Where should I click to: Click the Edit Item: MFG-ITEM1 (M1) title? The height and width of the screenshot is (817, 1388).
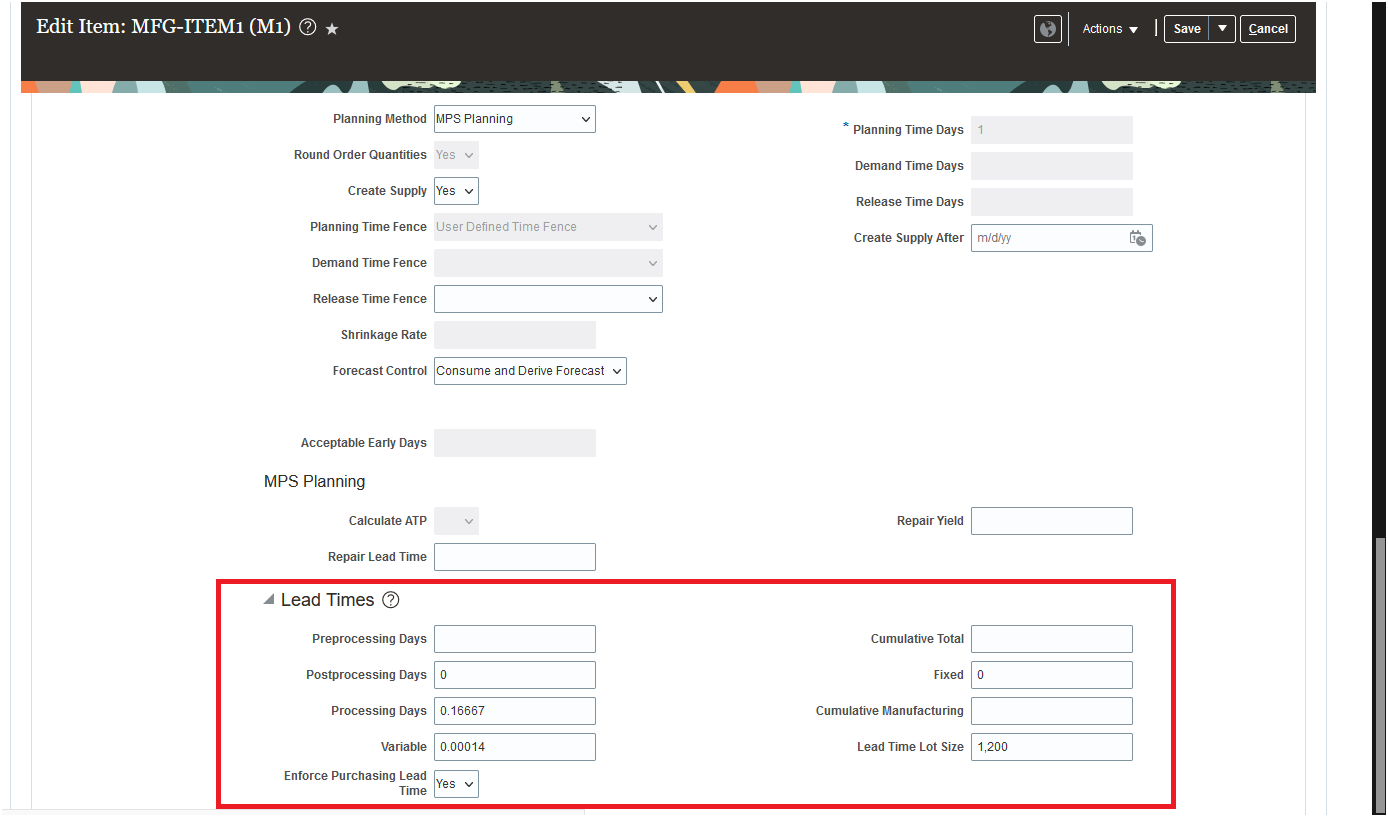click(163, 27)
